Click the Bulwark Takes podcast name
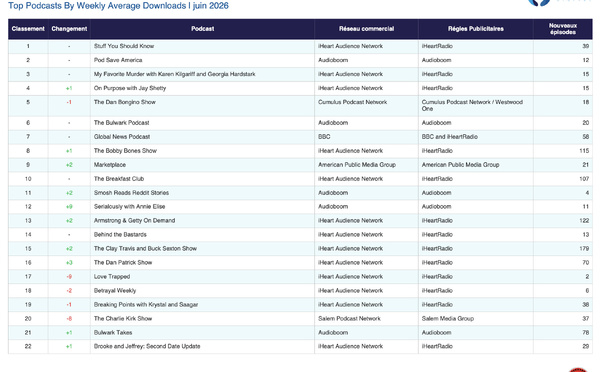600x372 pixels. point(113,333)
